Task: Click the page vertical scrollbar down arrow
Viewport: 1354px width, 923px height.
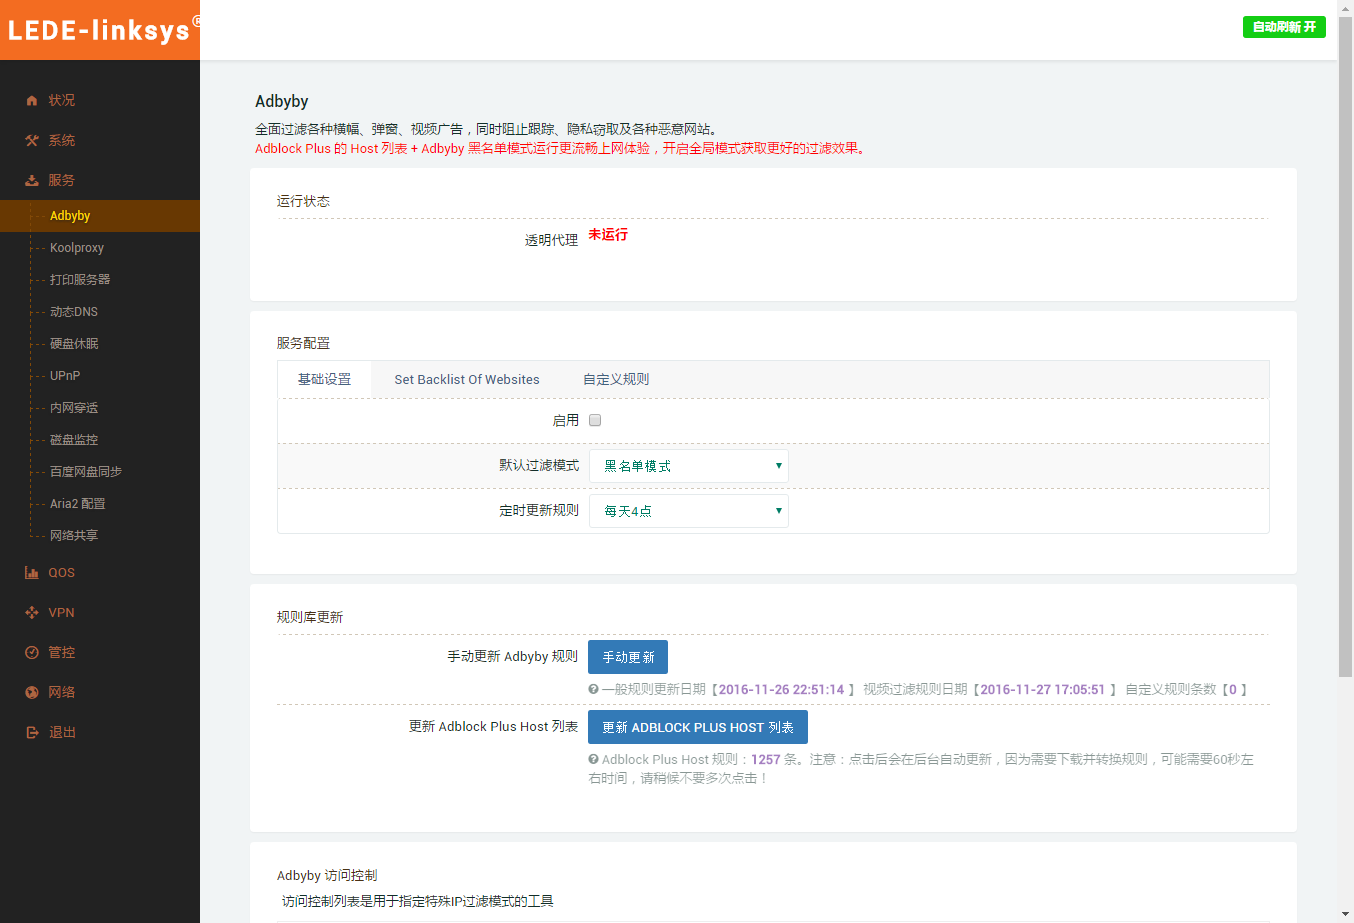Action: click(1345, 914)
